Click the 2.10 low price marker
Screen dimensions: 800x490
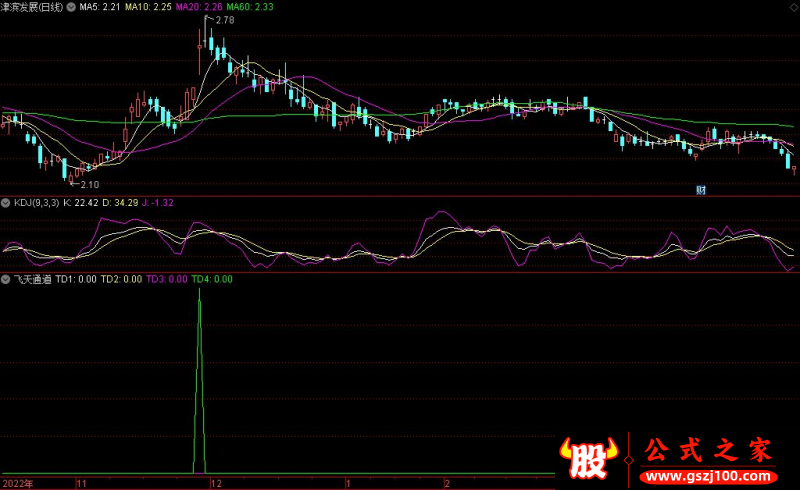[88, 184]
